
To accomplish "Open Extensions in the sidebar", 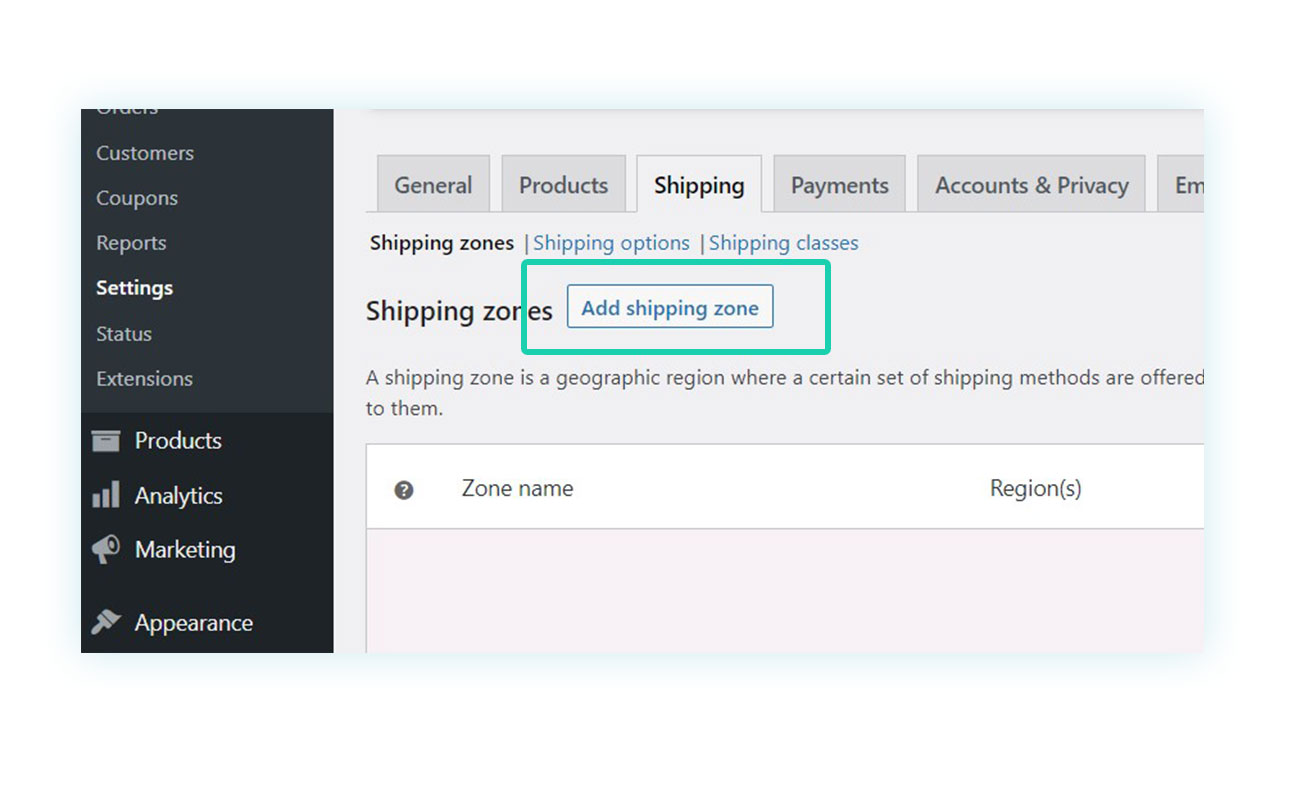I will click(144, 379).
